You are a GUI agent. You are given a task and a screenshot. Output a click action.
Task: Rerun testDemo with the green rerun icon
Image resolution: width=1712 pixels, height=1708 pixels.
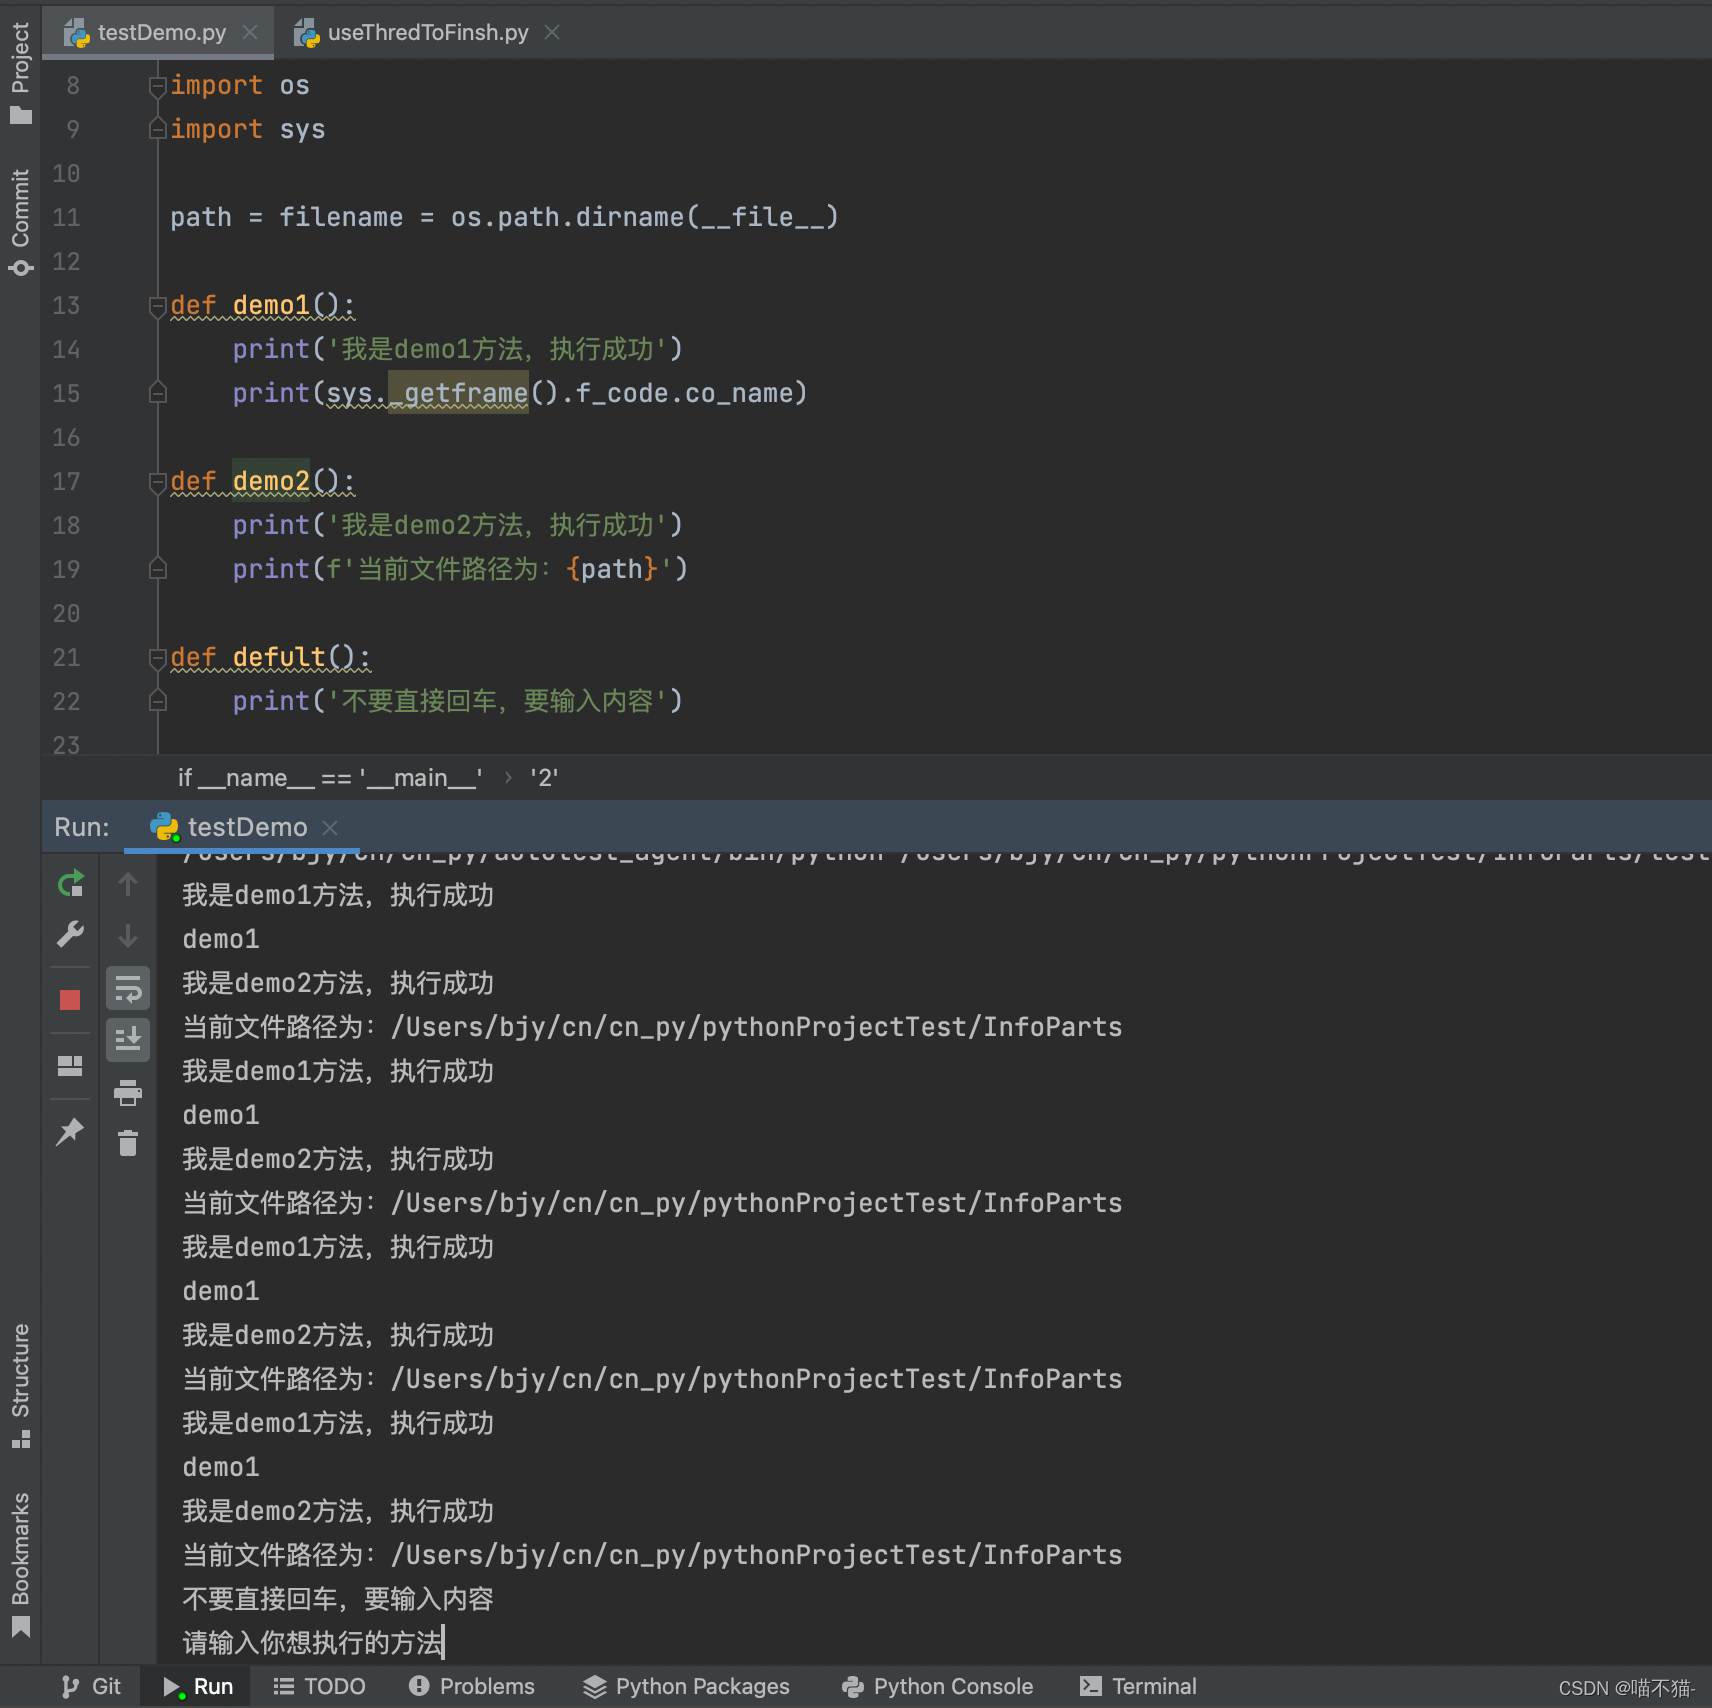pos(70,884)
